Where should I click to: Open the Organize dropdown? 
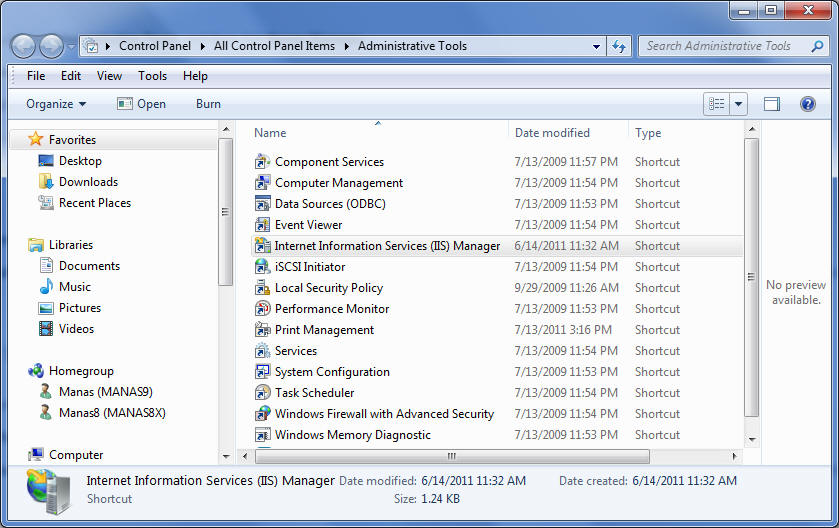pyautogui.click(x=56, y=104)
